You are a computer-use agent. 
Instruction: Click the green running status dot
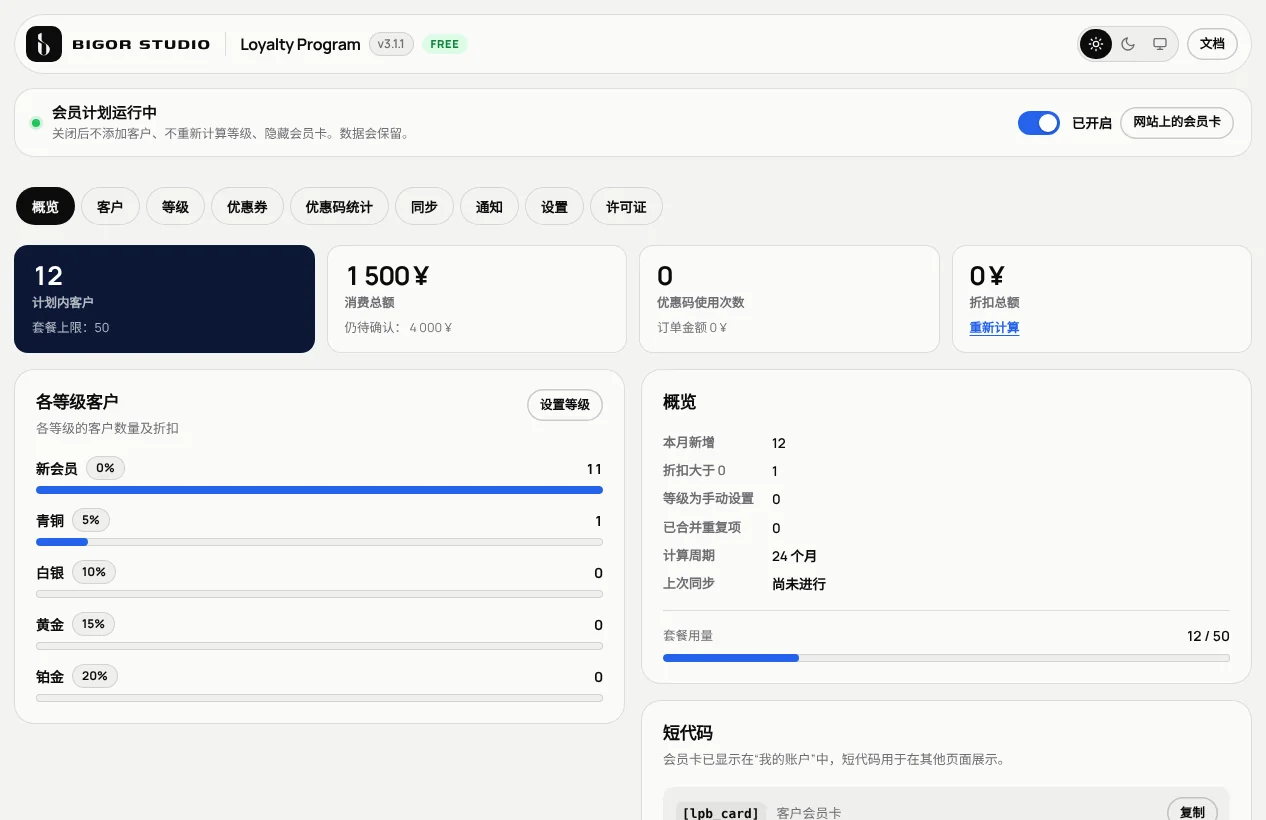click(x=36, y=123)
